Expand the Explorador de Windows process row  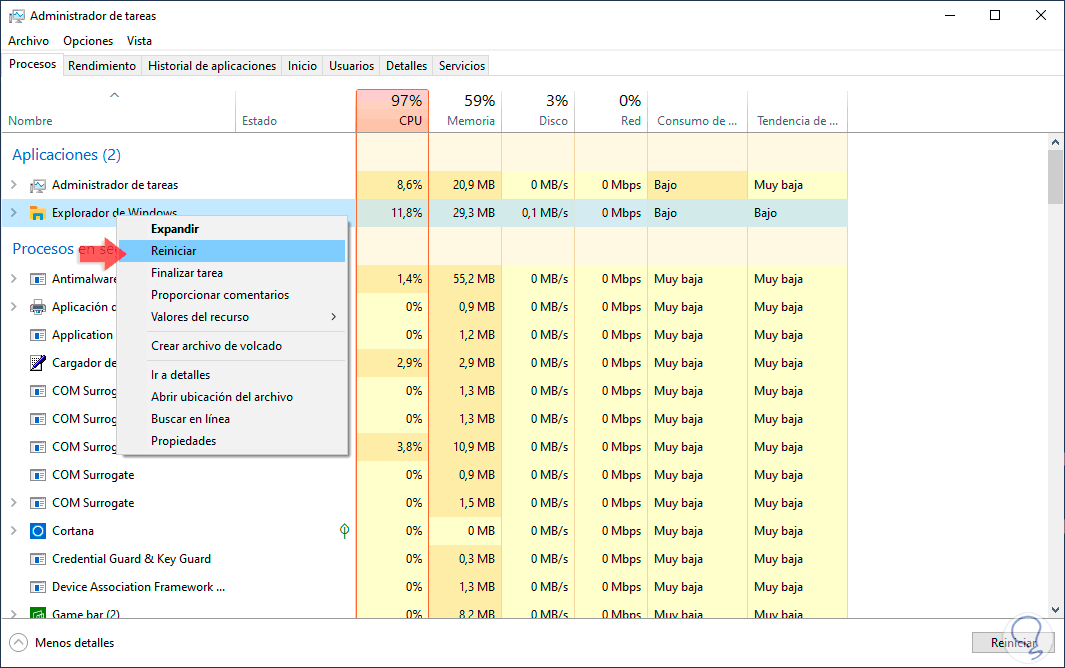pyautogui.click(x=14, y=213)
